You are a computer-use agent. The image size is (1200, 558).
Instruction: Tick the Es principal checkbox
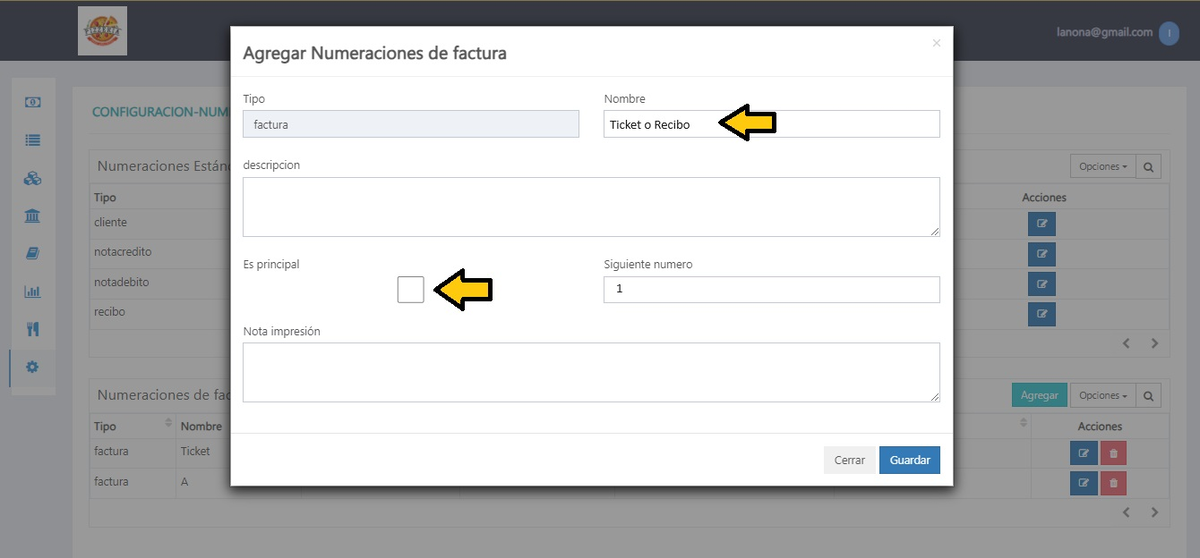(x=411, y=290)
